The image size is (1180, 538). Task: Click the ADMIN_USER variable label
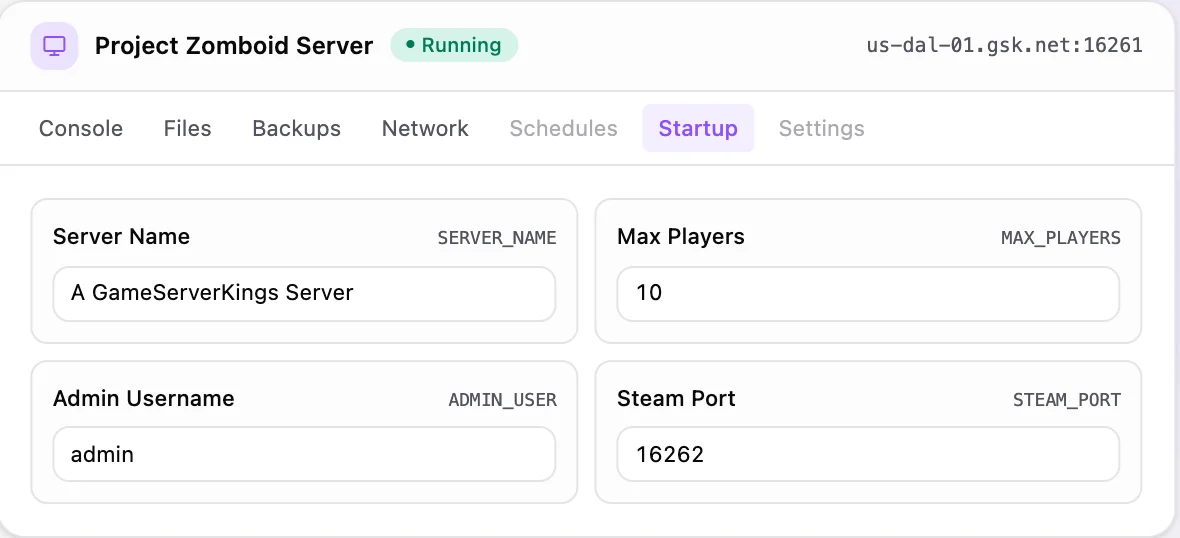click(x=503, y=400)
